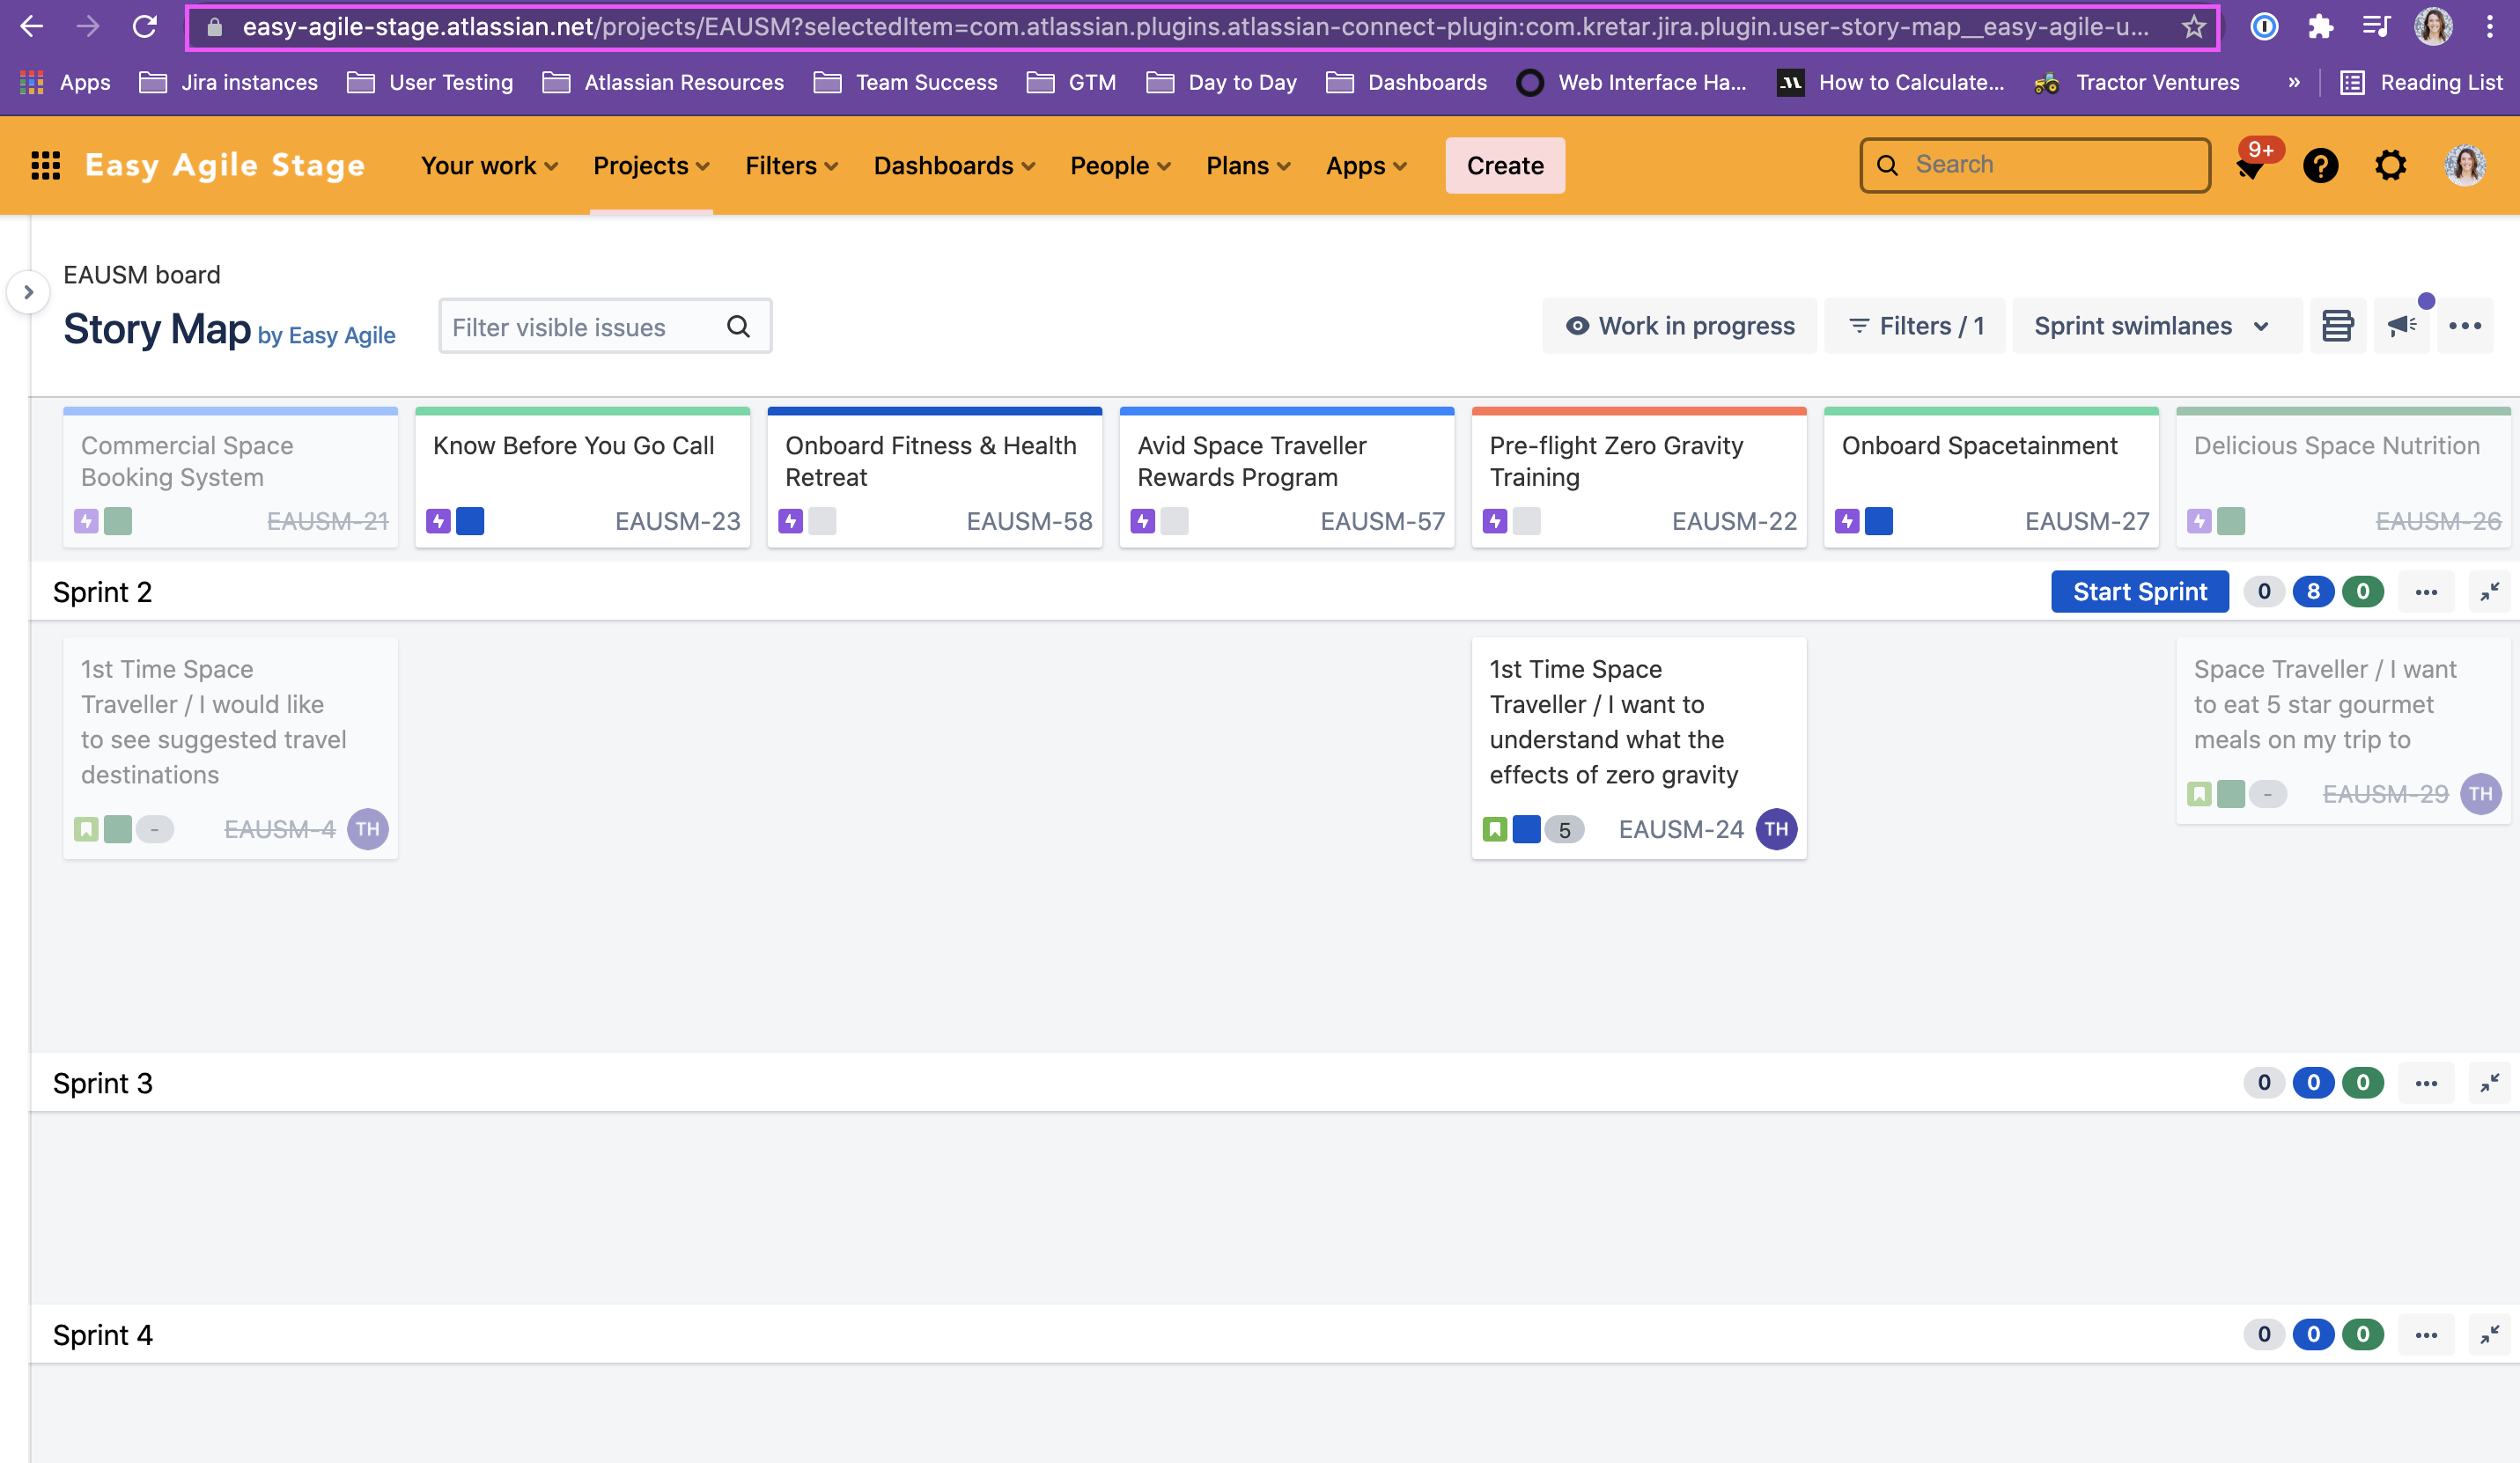Click the blue color swatch on EAUSM-23
2520x1463 pixels.
[x=470, y=521]
